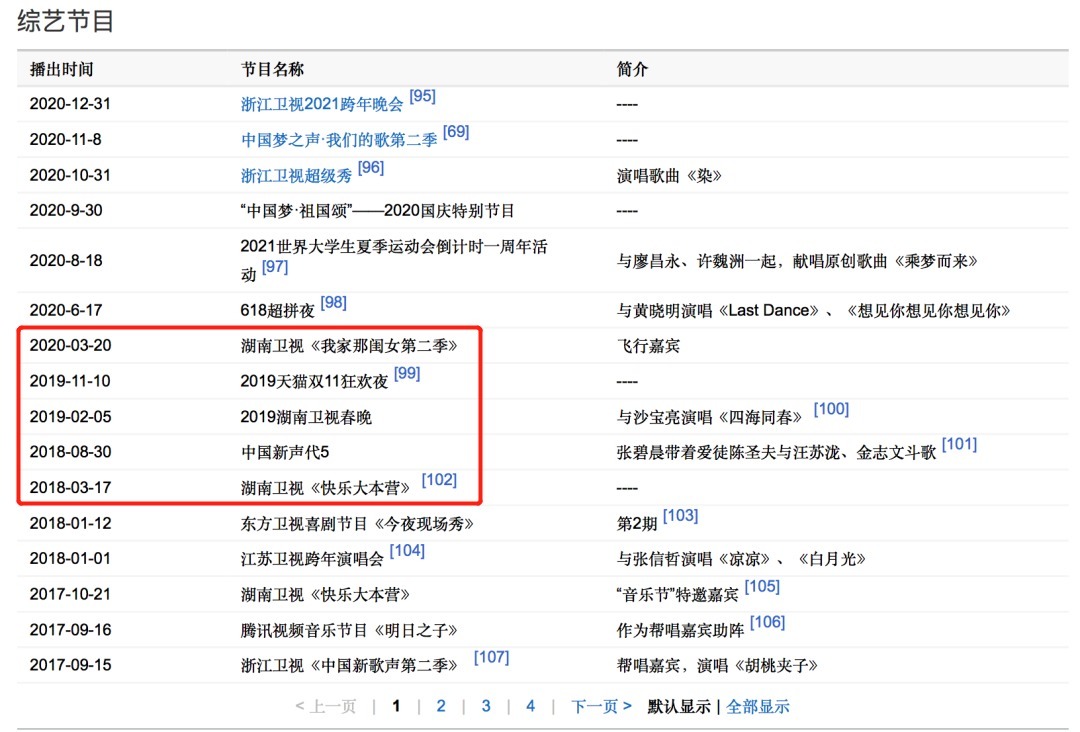Open citation [69] reference

point(456,132)
